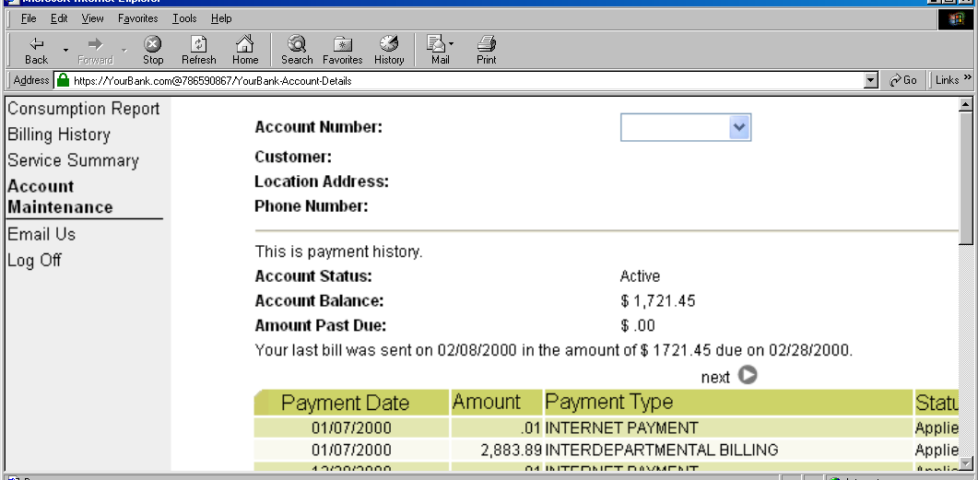Click the Windows logo throbber
This screenshot has width=978, height=480.
[956, 19]
